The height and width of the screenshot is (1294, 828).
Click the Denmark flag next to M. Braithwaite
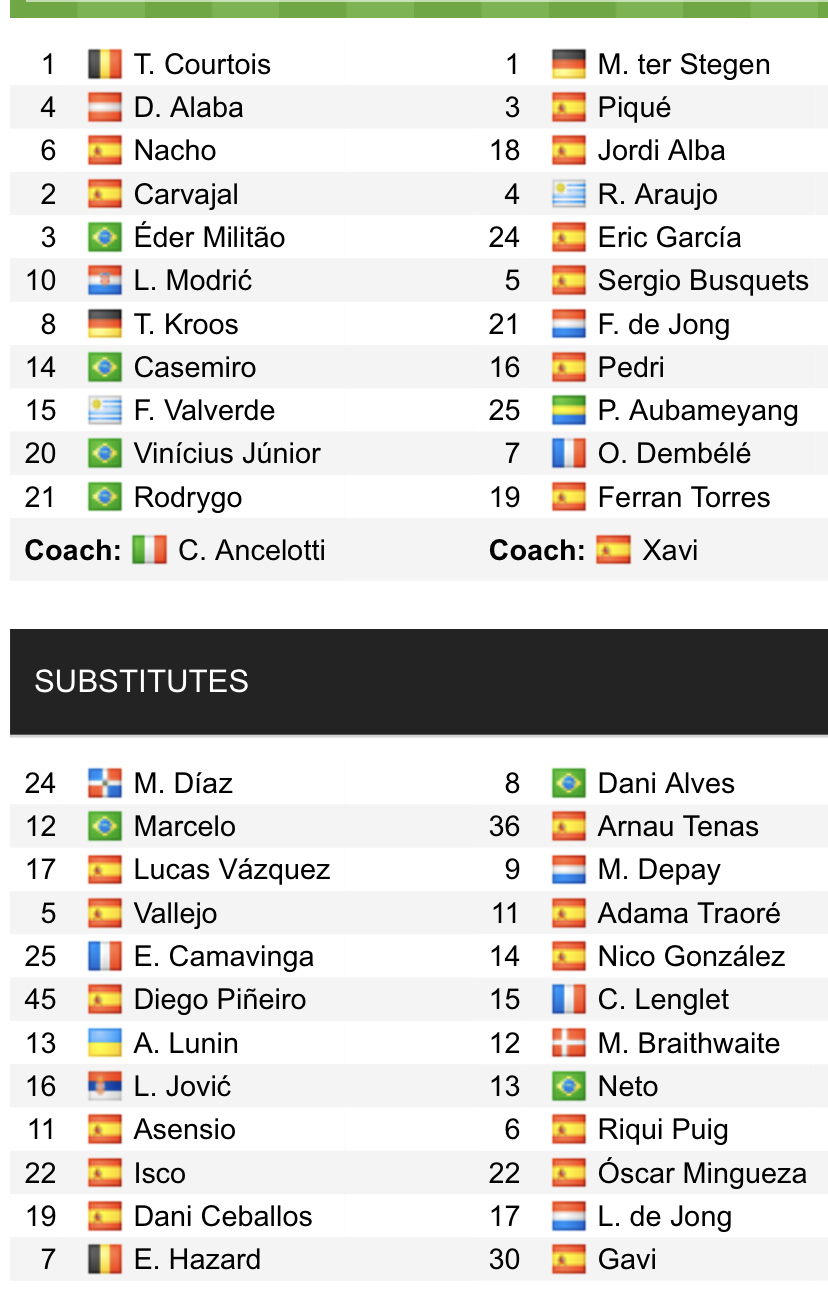click(x=568, y=1043)
